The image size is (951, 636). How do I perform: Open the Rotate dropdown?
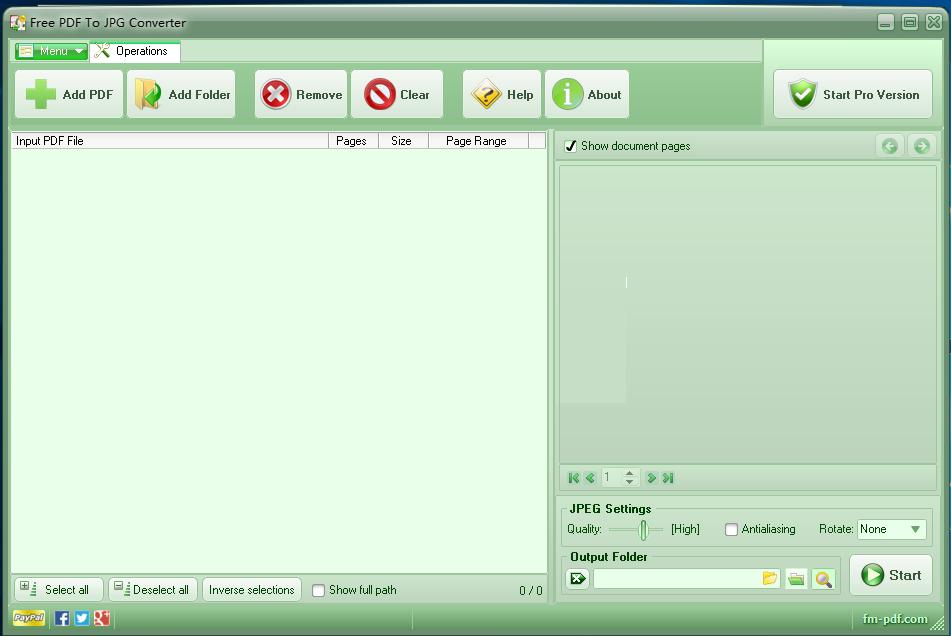[914, 529]
